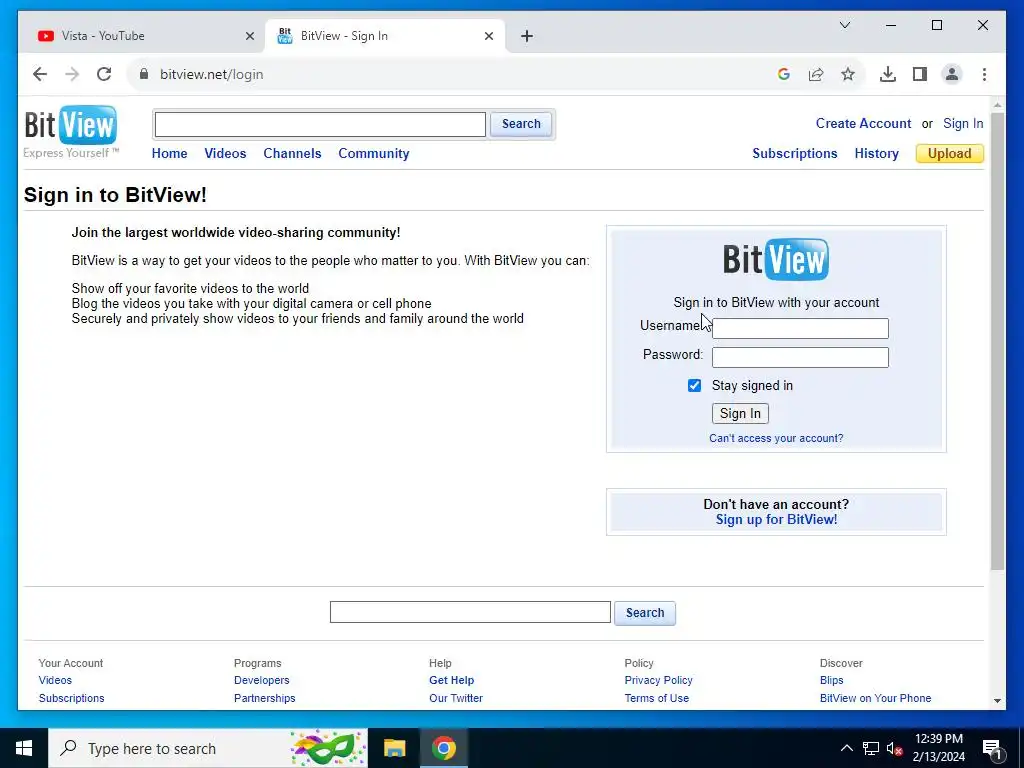Click the Create Account link
1024x768 pixels.
[863, 123]
